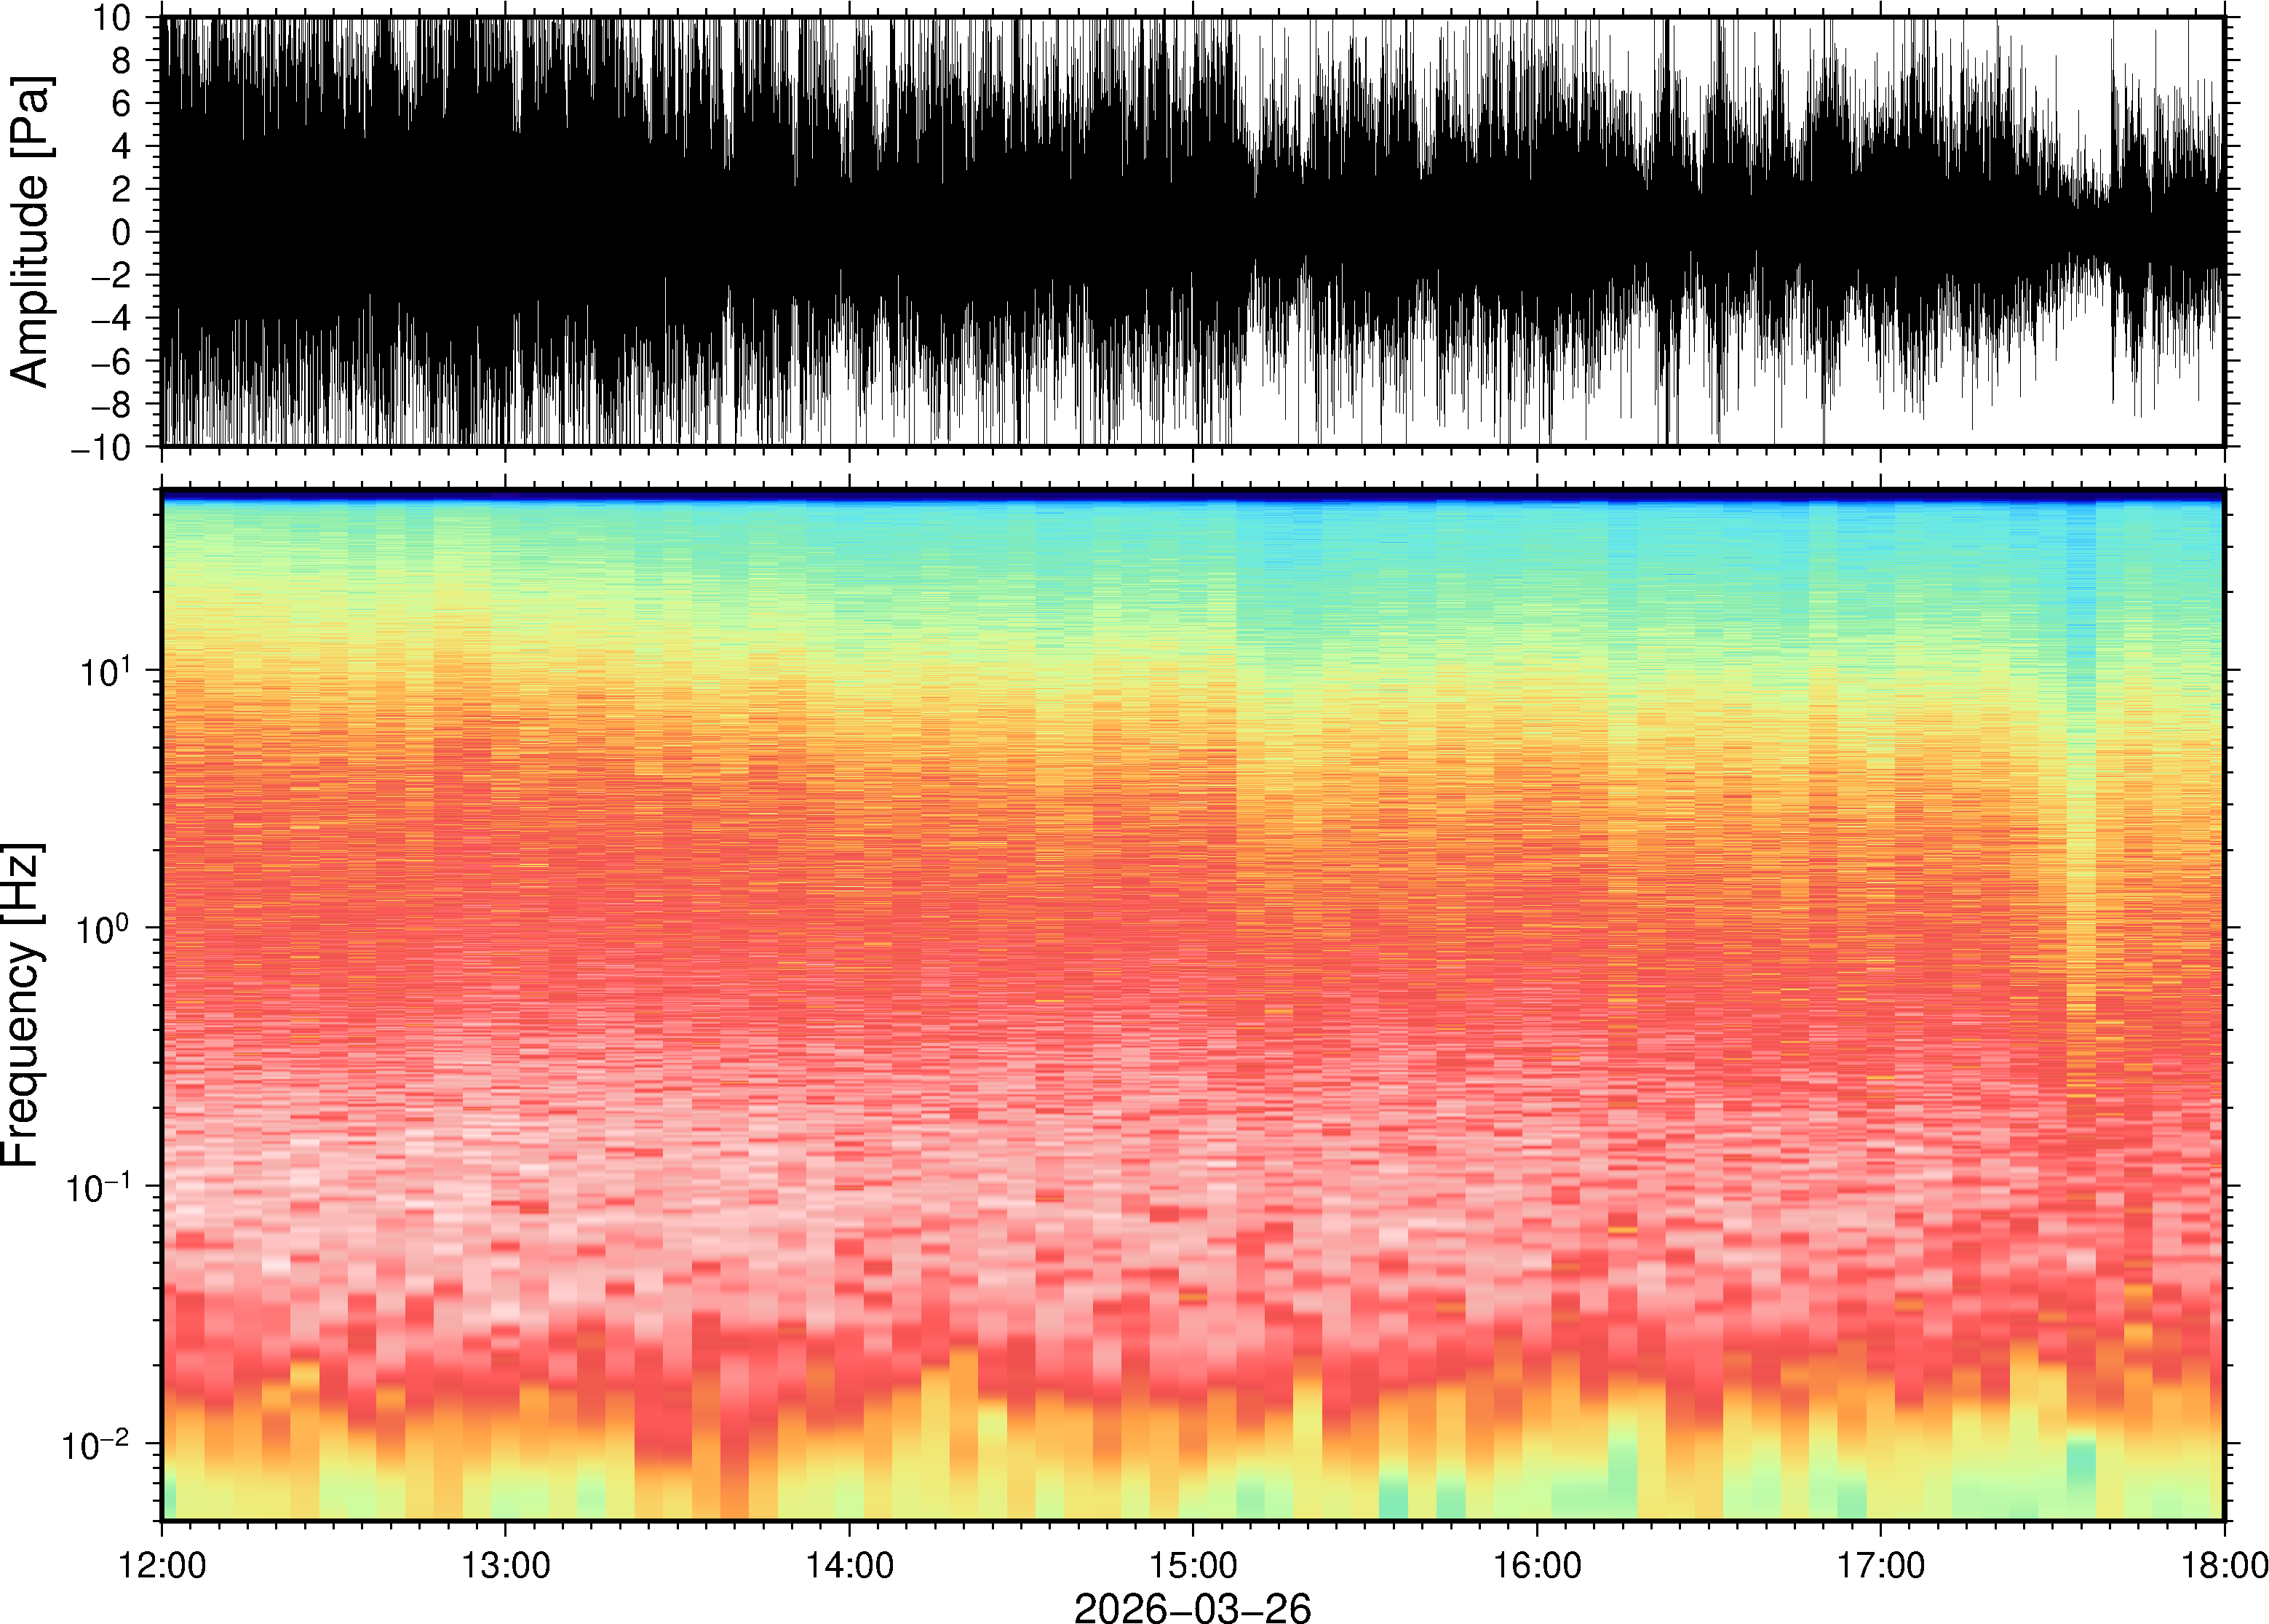2269x1624 pixels.
Task: Click the 16:00 time axis label
Action: 1537,1564
